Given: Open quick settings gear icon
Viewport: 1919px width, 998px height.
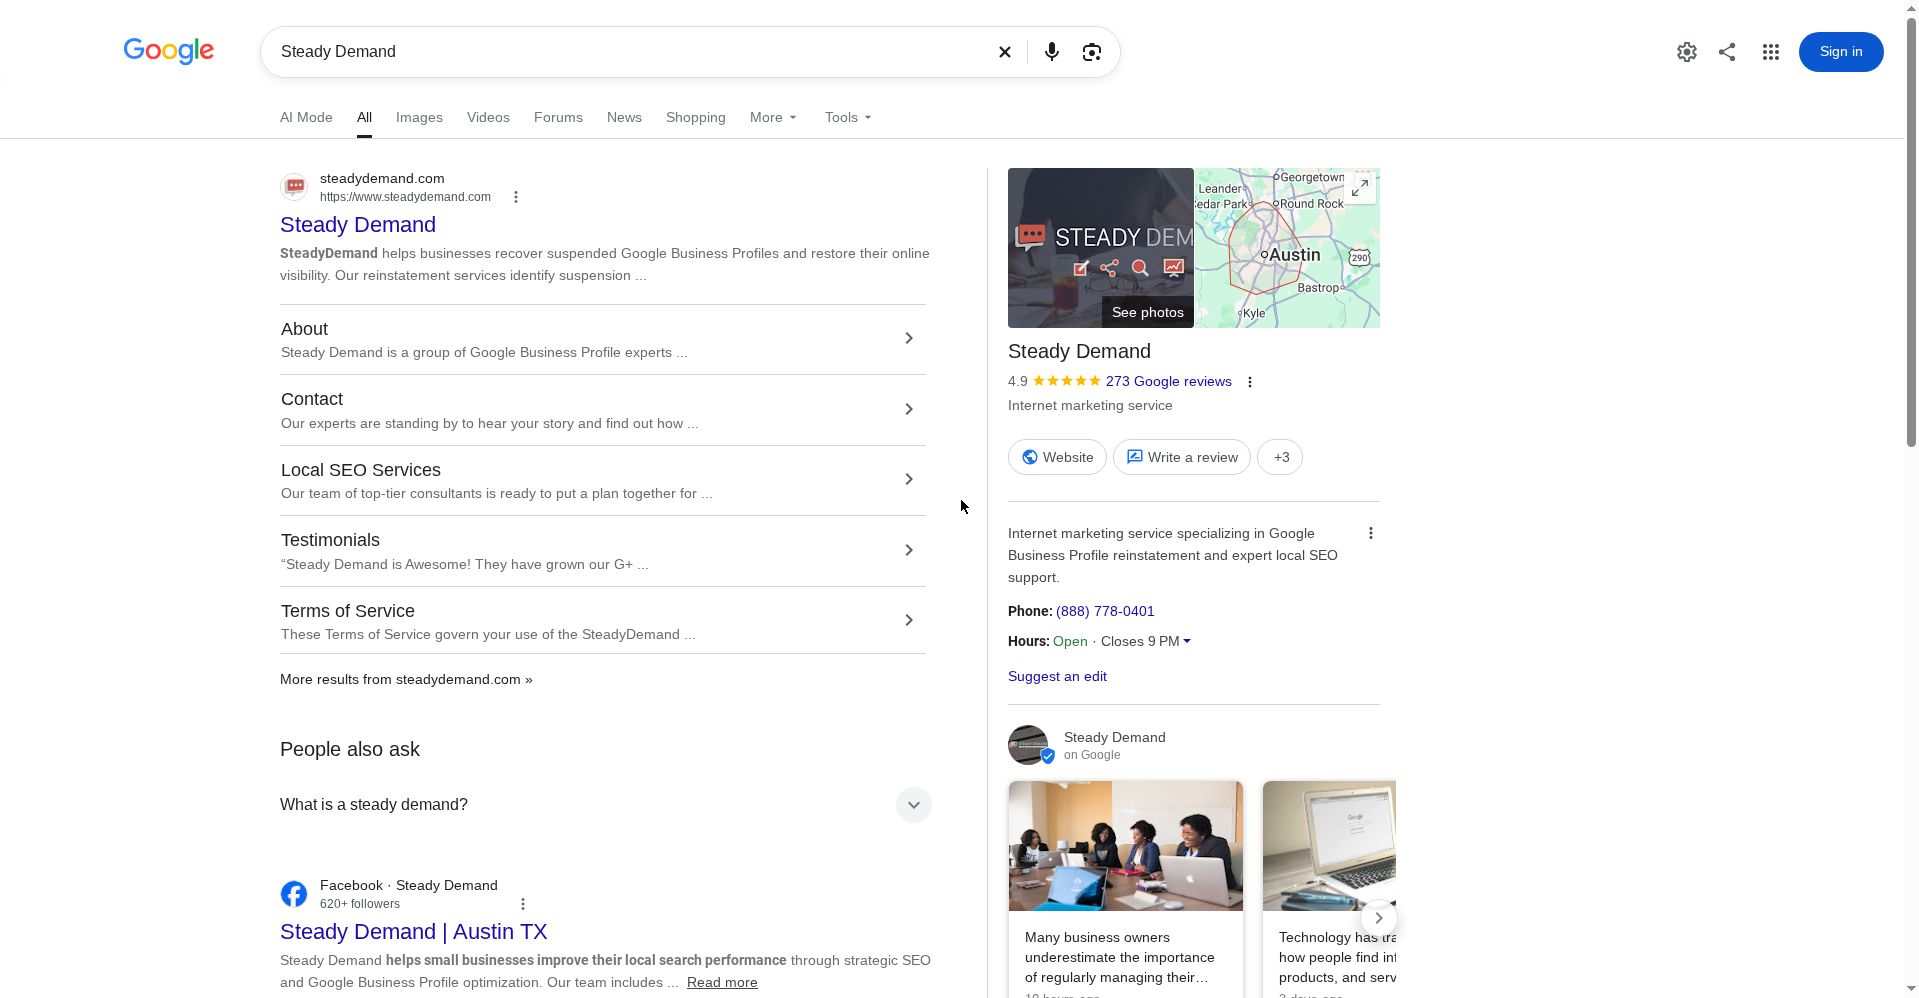Looking at the screenshot, I should pyautogui.click(x=1687, y=52).
